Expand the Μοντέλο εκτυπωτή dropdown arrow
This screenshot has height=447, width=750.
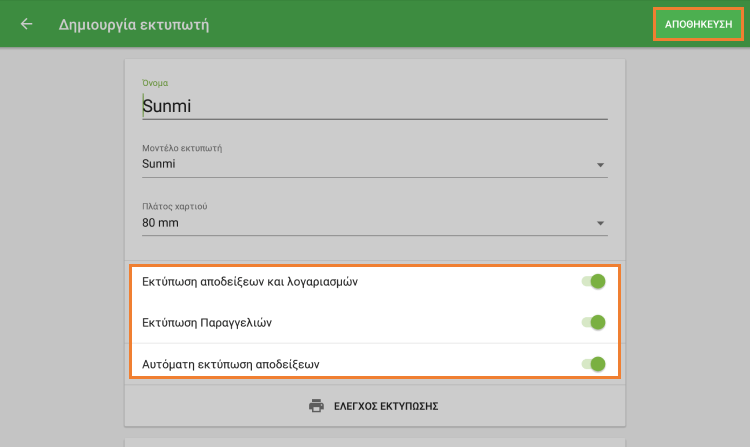tap(600, 165)
